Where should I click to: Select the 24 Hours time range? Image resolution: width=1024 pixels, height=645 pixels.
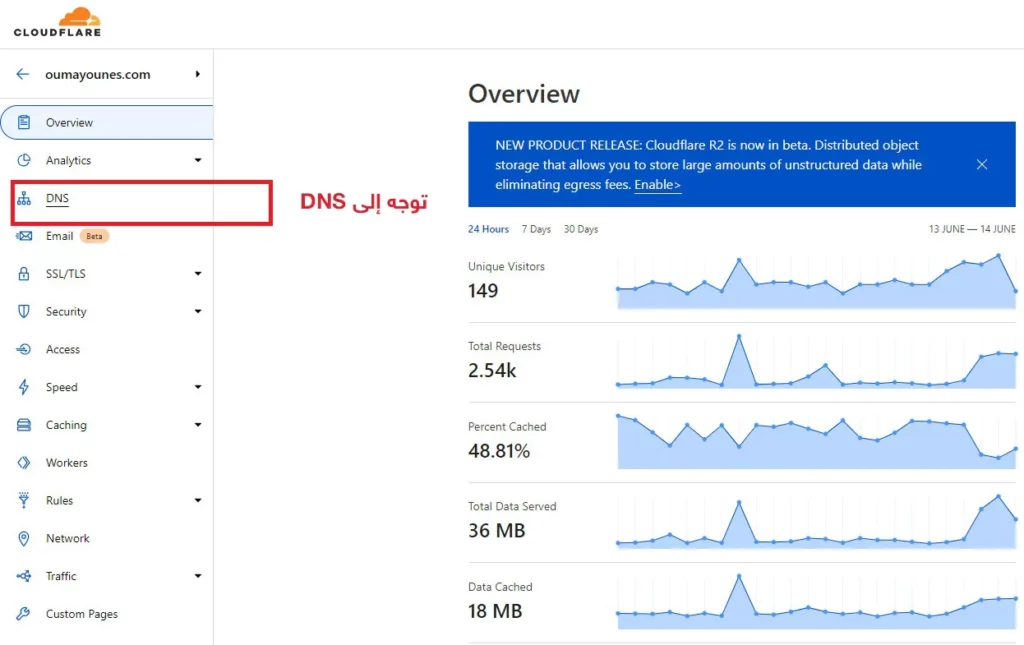coord(488,229)
